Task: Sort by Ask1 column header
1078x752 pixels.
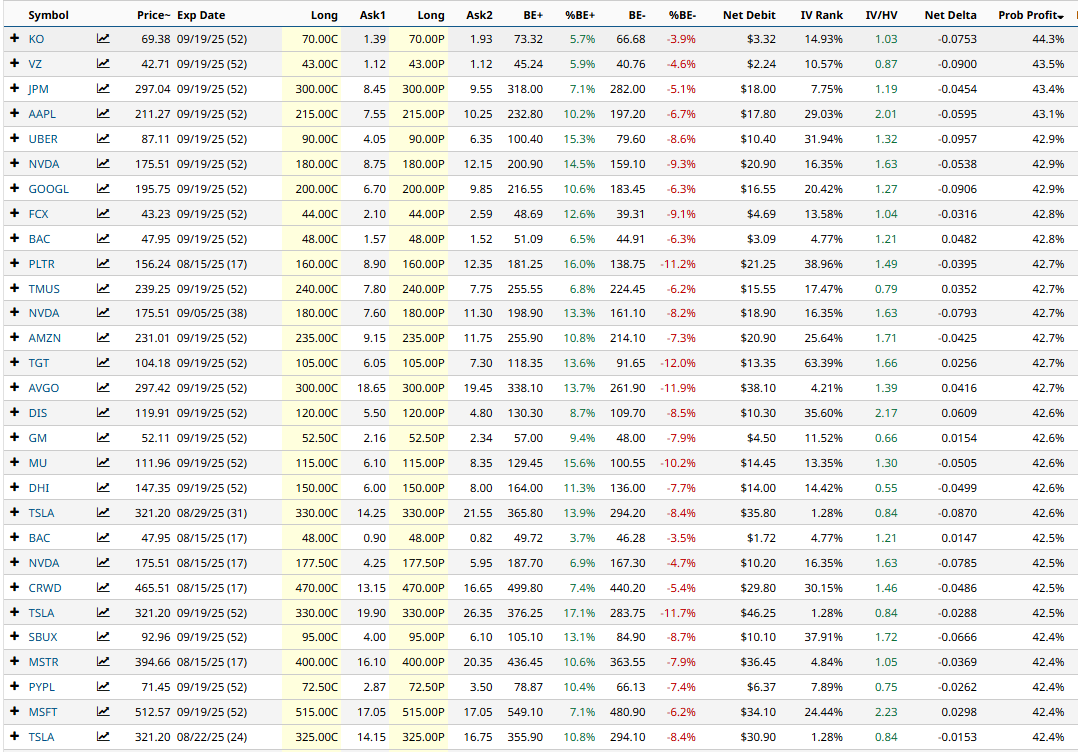Action: pyautogui.click(x=373, y=15)
